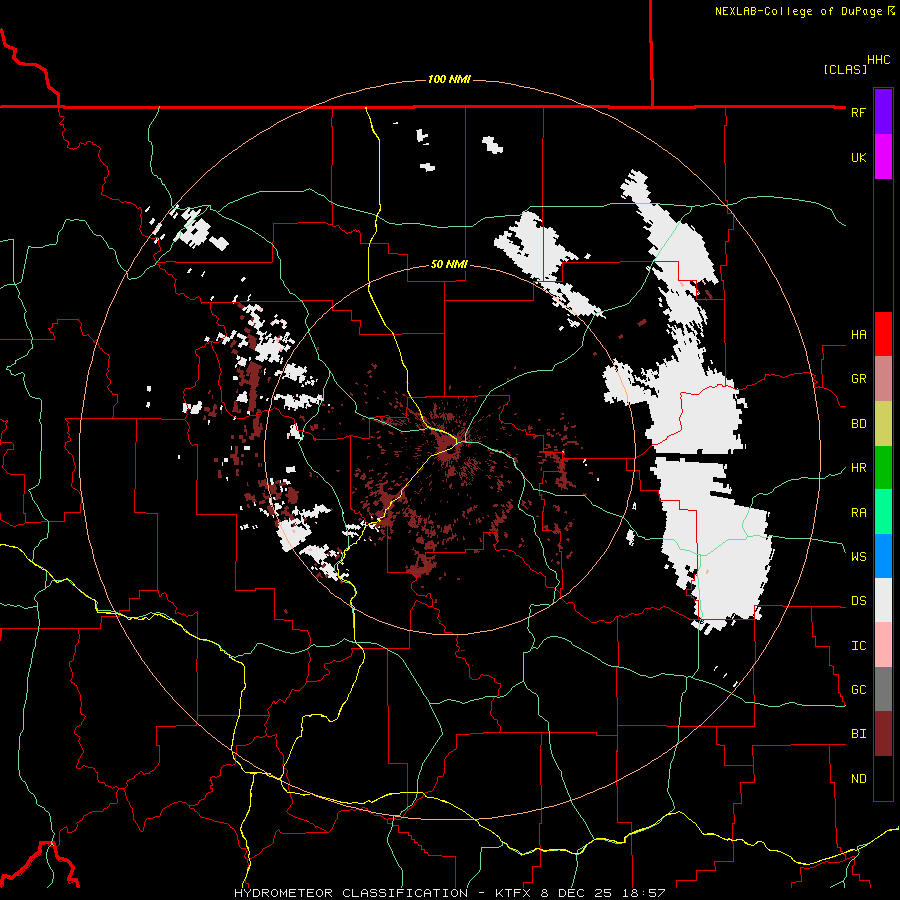This screenshot has width=900, height=900.
Task: Click the [CLAS] unit label
Action: (x=845, y=69)
